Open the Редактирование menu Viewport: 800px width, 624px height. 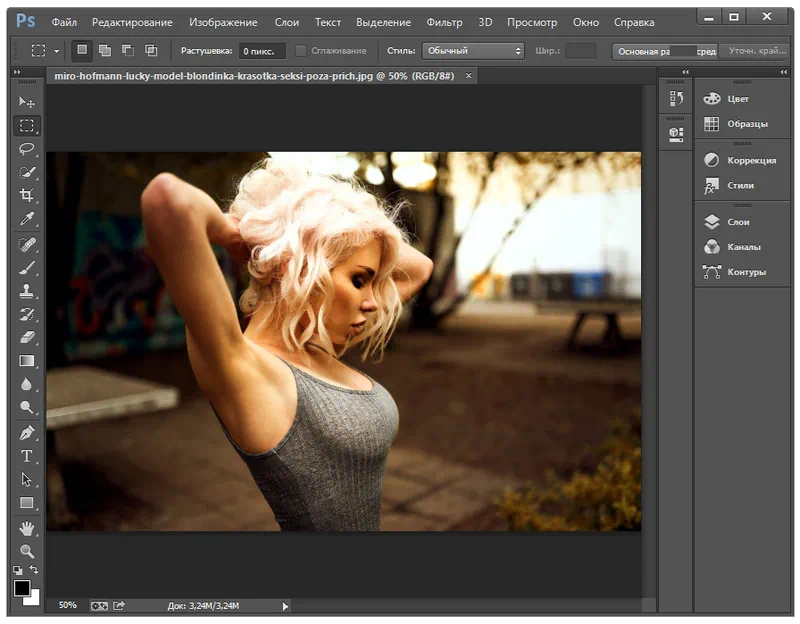coord(132,22)
